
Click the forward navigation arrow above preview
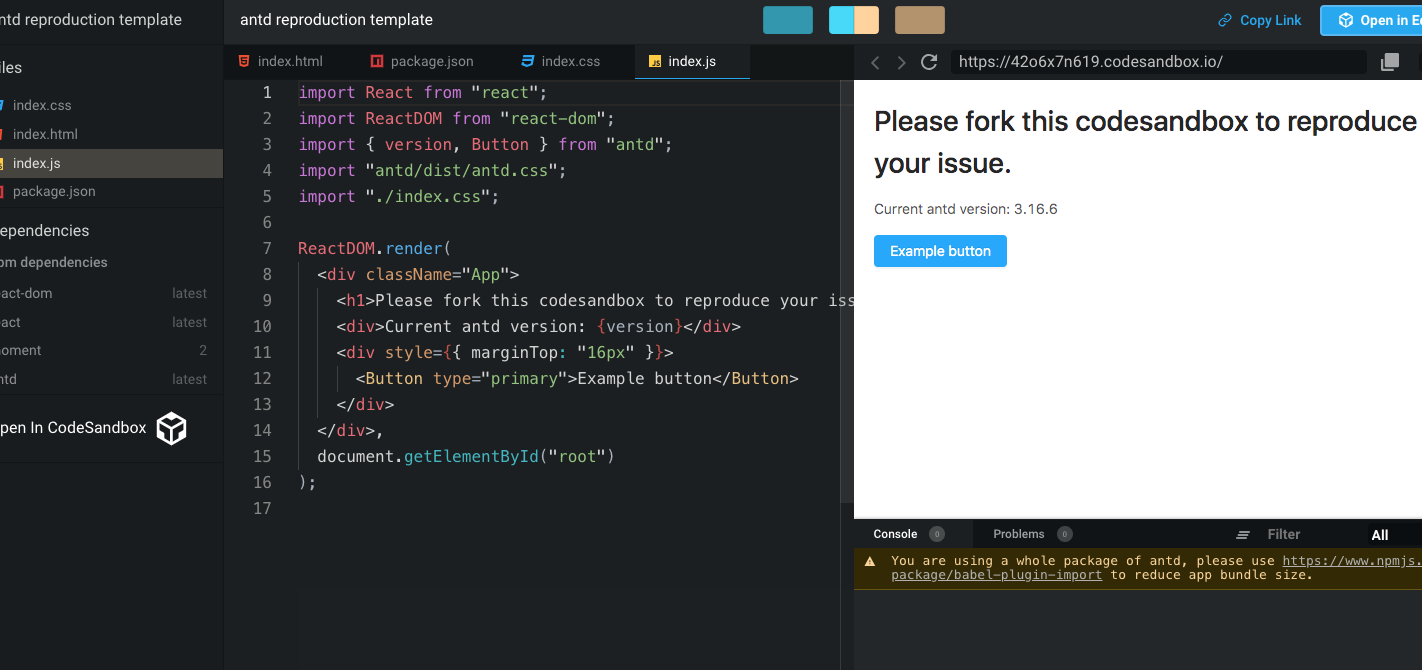click(901, 61)
